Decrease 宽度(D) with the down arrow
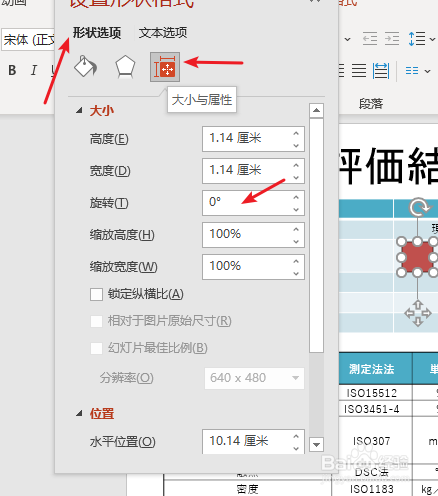The width and height of the screenshot is (438, 496). click(x=296, y=177)
